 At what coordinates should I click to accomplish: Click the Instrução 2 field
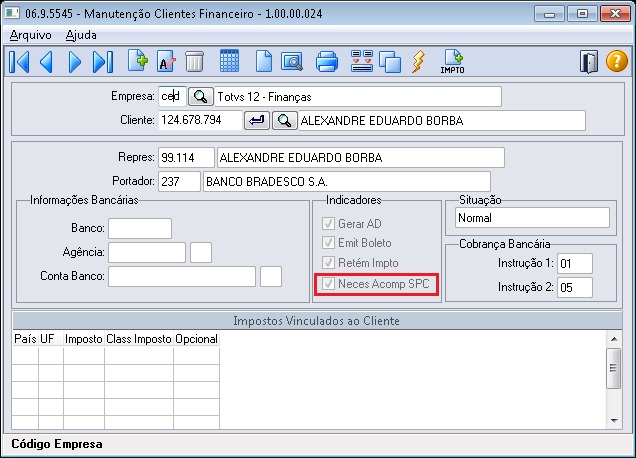[x=575, y=288]
